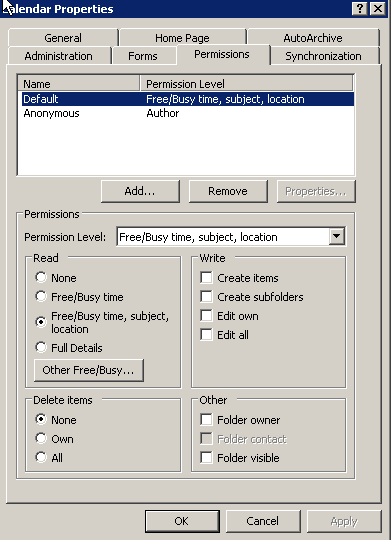Click the Cancel button
Viewport: 391px width, 540px height.
[263, 521]
